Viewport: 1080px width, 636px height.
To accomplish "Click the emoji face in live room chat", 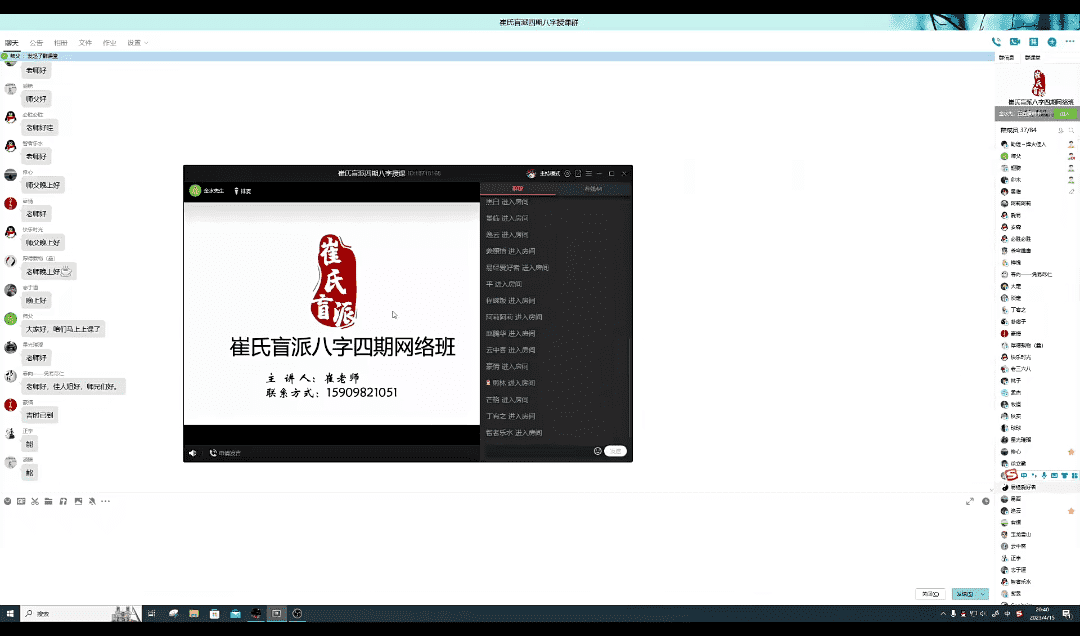I will (598, 451).
